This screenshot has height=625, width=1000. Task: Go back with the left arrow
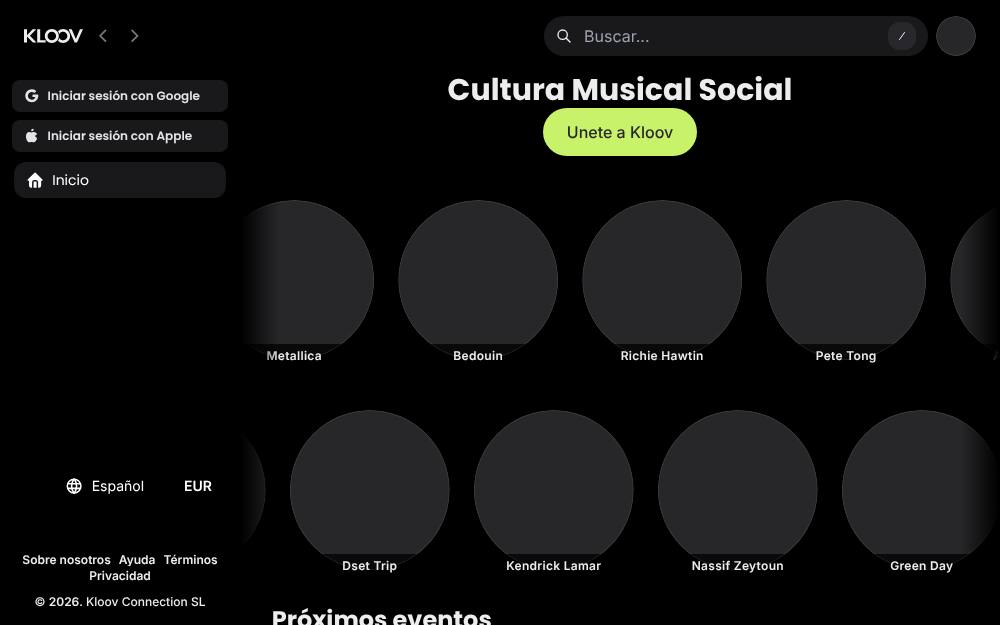click(x=103, y=36)
